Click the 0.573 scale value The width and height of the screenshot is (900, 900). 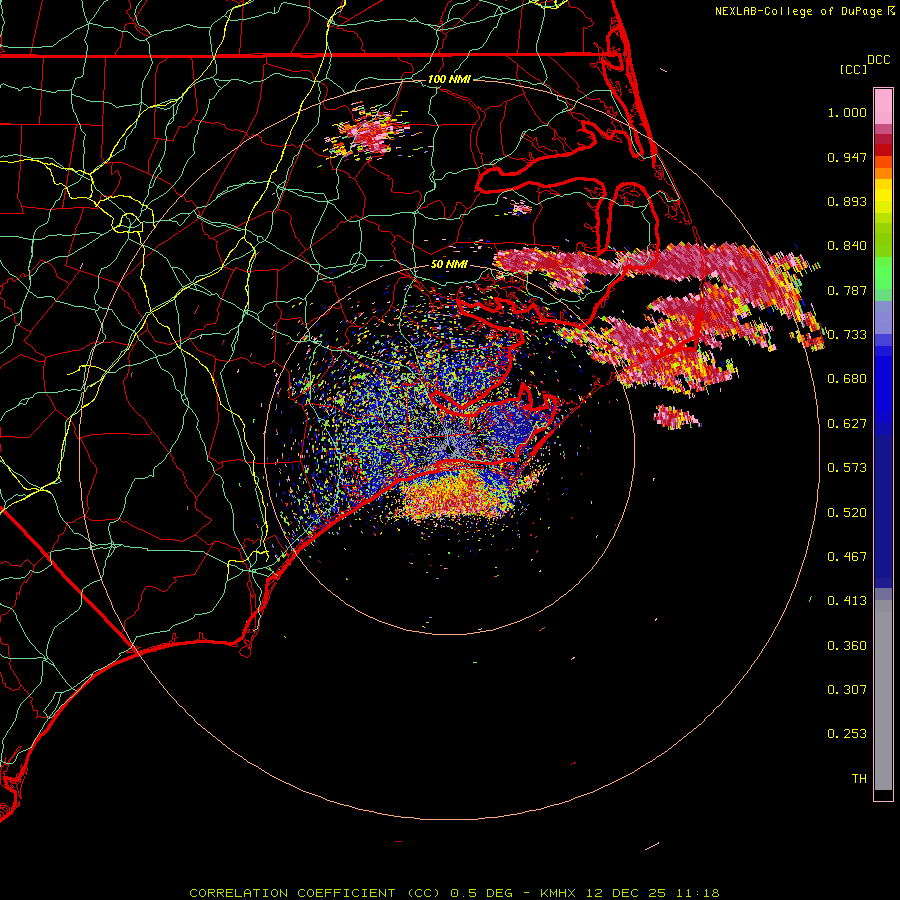[847, 468]
